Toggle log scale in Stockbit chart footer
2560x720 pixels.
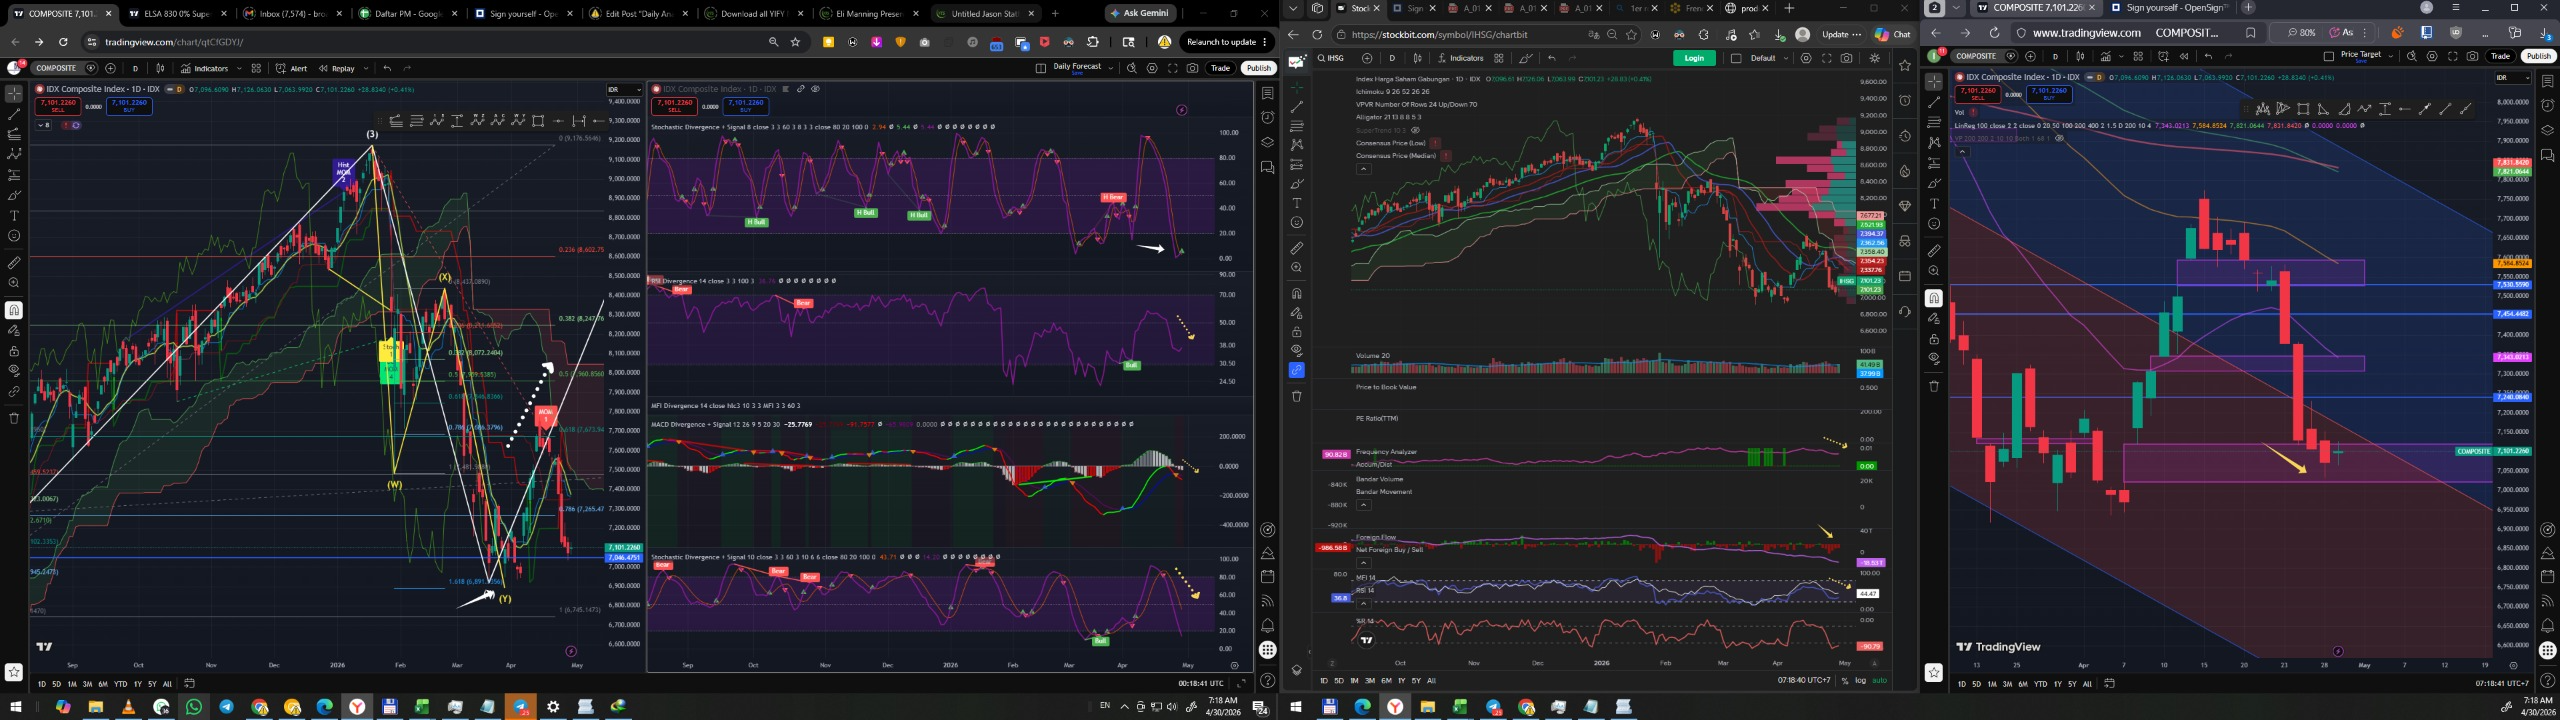tap(1860, 681)
